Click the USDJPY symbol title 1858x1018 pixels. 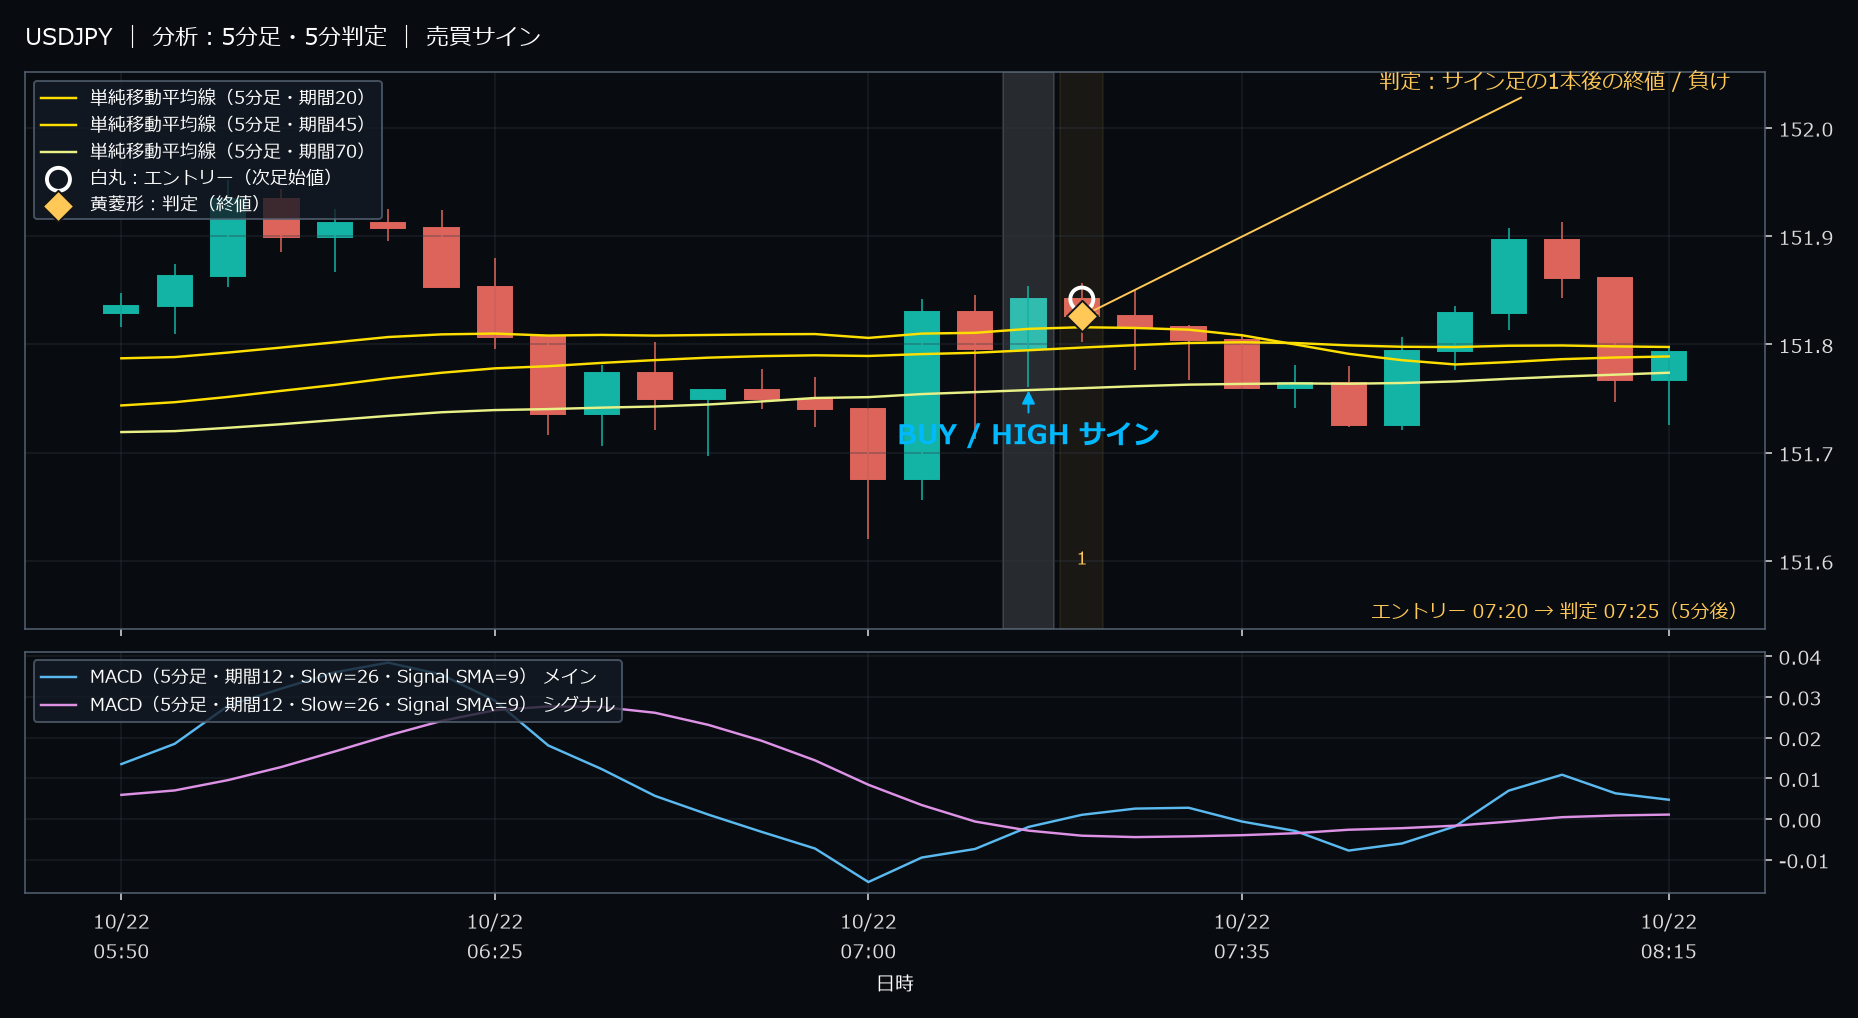coord(69,37)
